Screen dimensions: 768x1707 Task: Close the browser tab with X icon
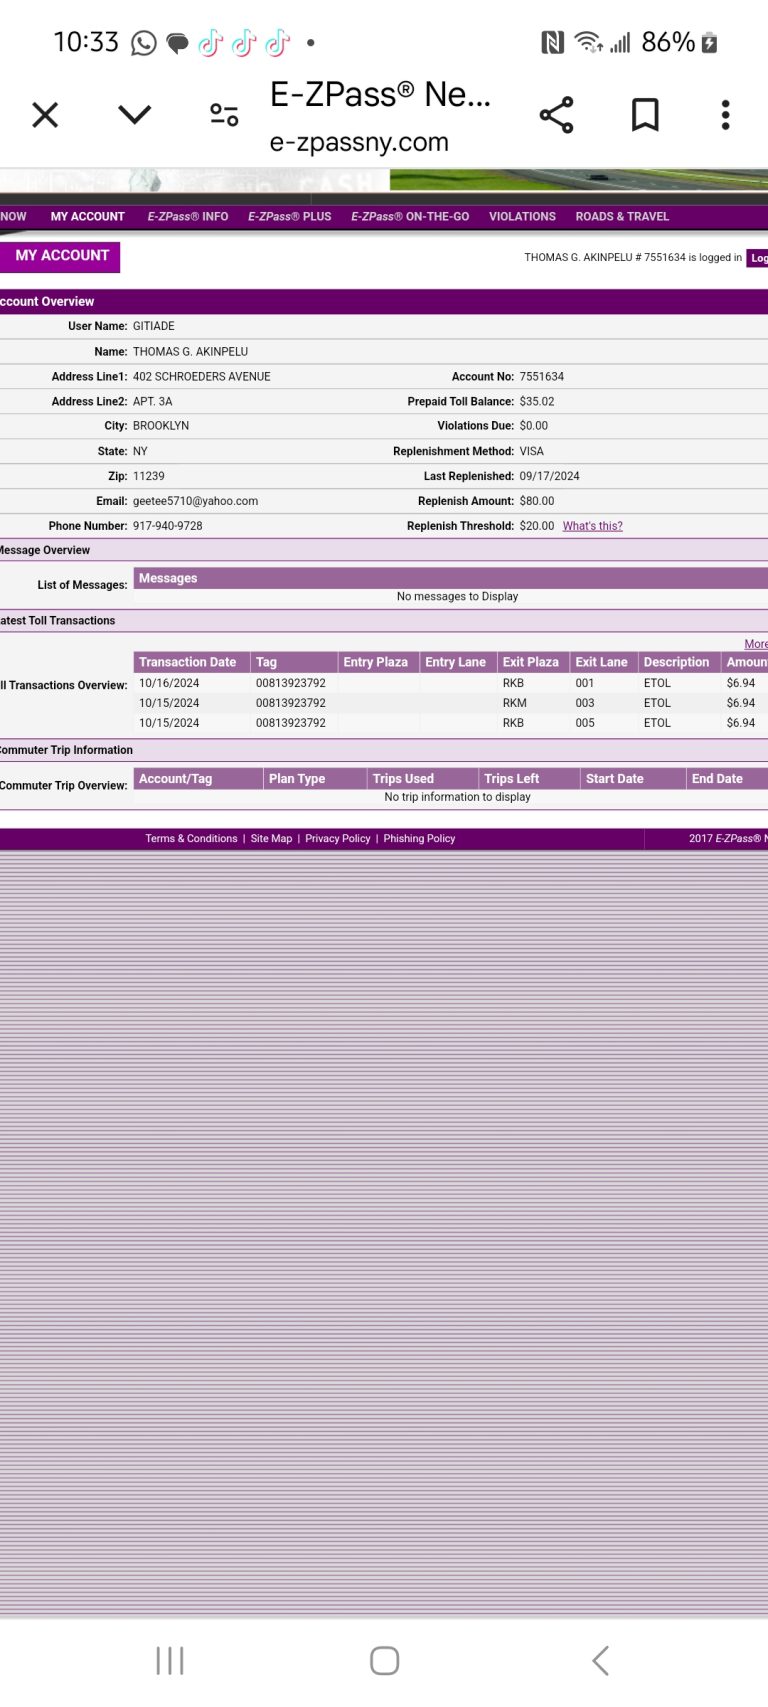tap(45, 115)
